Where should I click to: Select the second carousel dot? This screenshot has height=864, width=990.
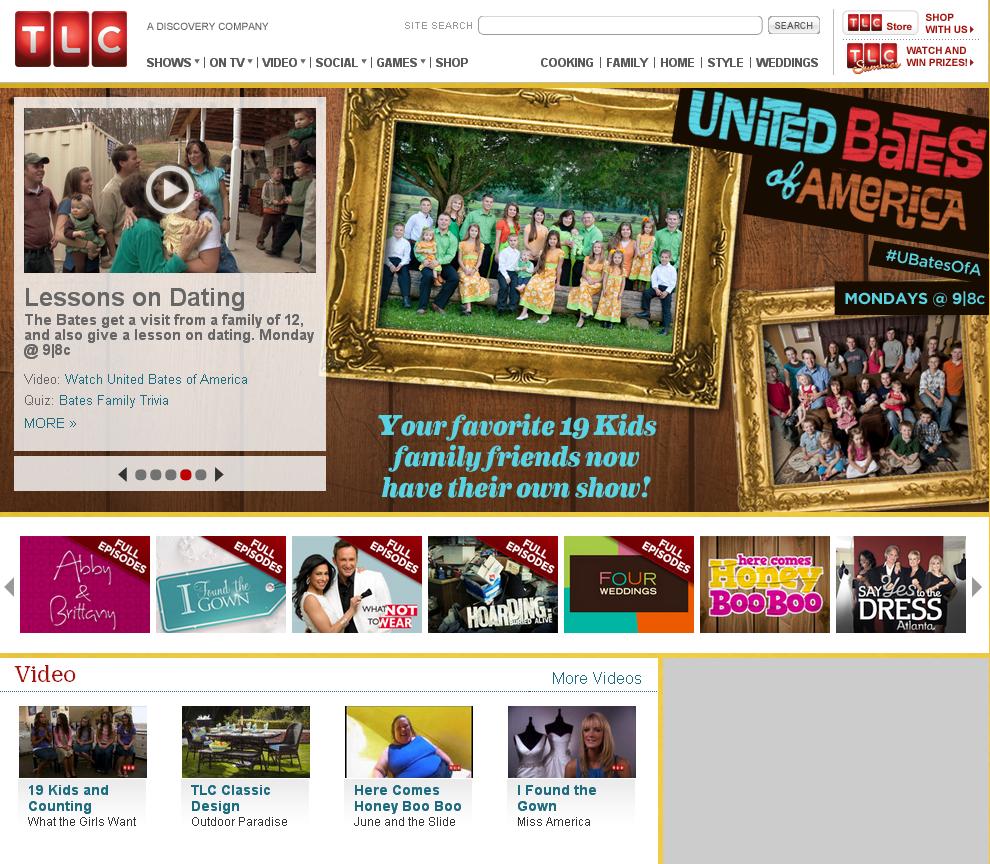[155, 475]
